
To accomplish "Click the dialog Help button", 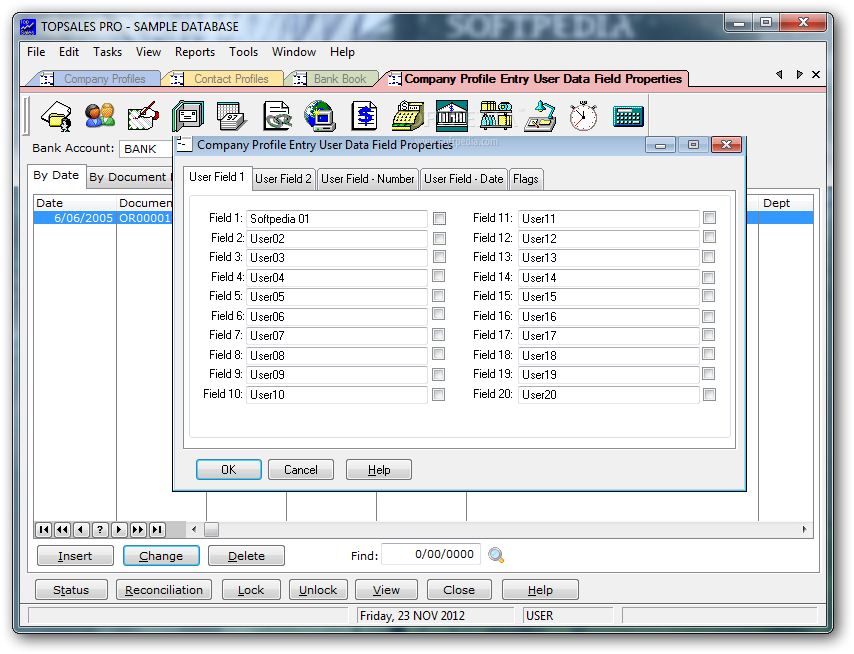I will (379, 470).
